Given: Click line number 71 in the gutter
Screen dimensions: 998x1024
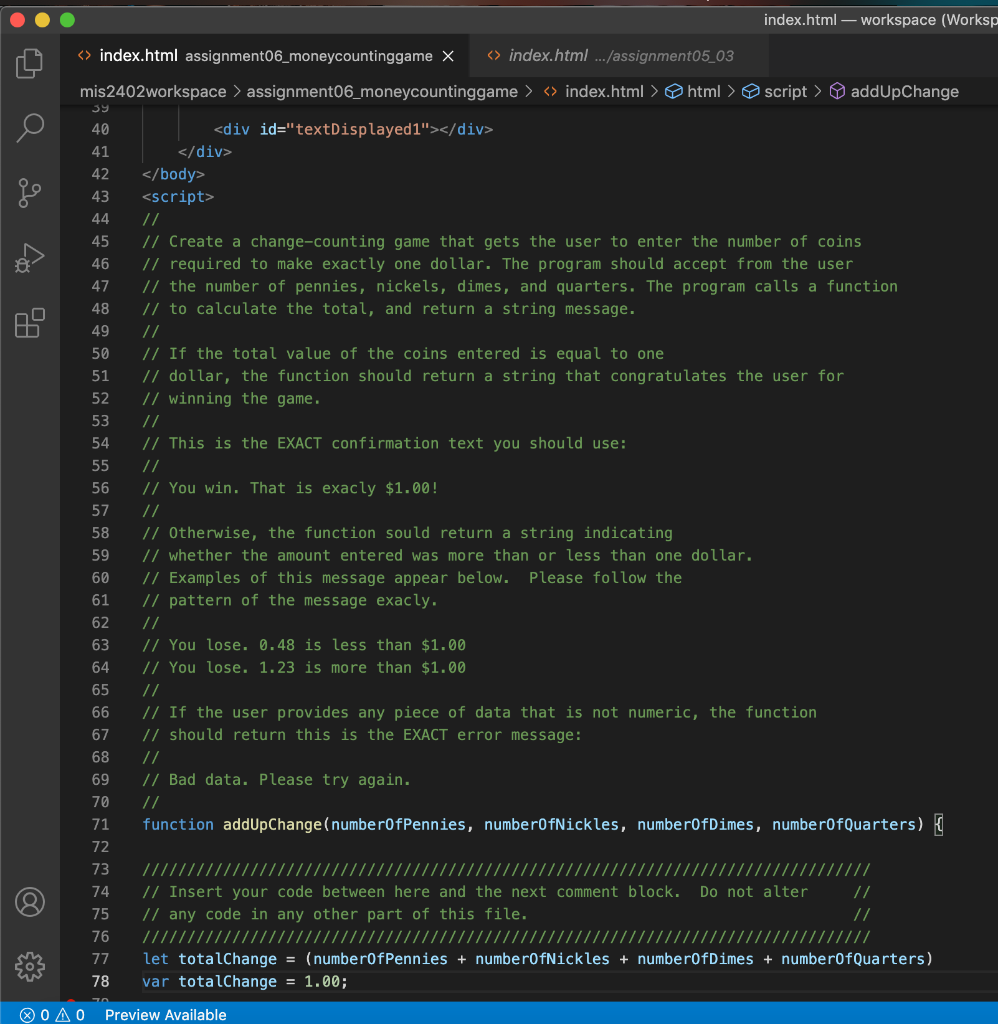Looking at the screenshot, I should click(x=100, y=824).
